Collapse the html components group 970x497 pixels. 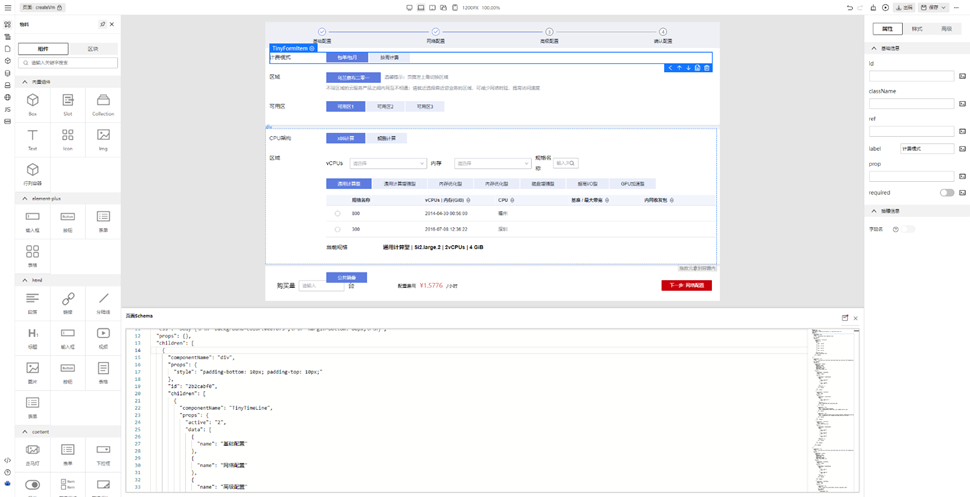pos(68,280)
